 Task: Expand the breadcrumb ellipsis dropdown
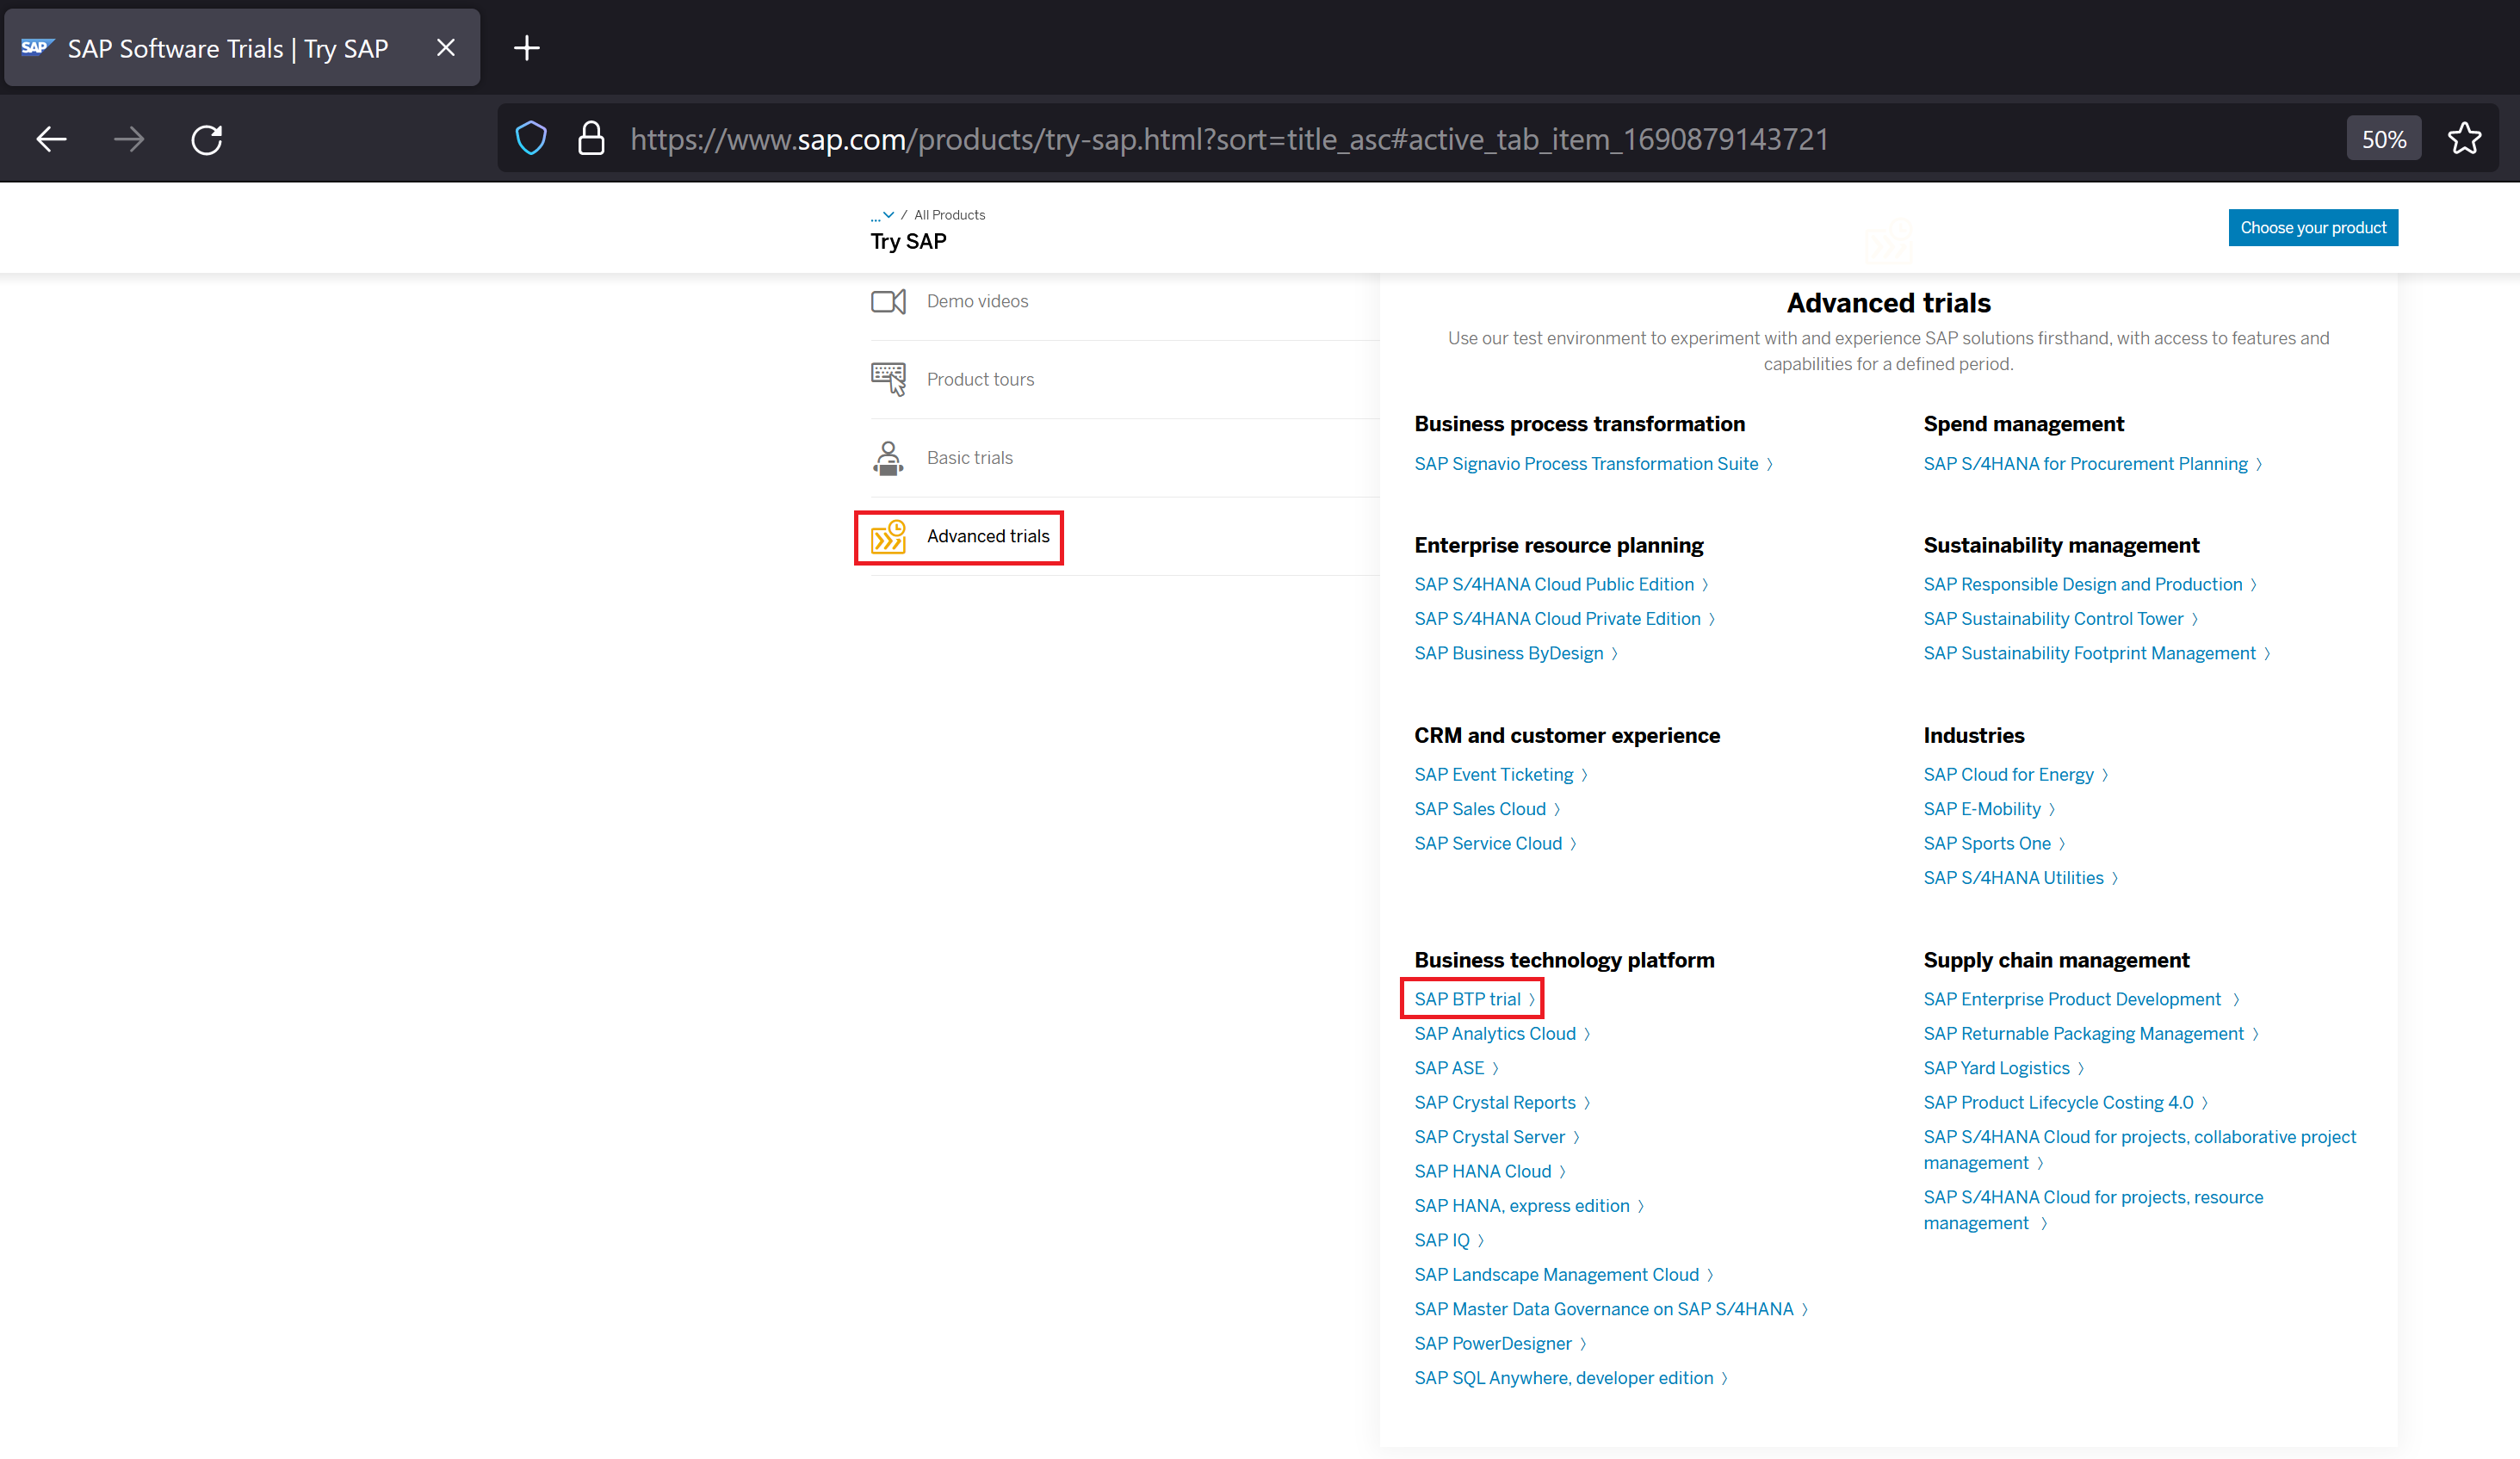coord(882,215)
